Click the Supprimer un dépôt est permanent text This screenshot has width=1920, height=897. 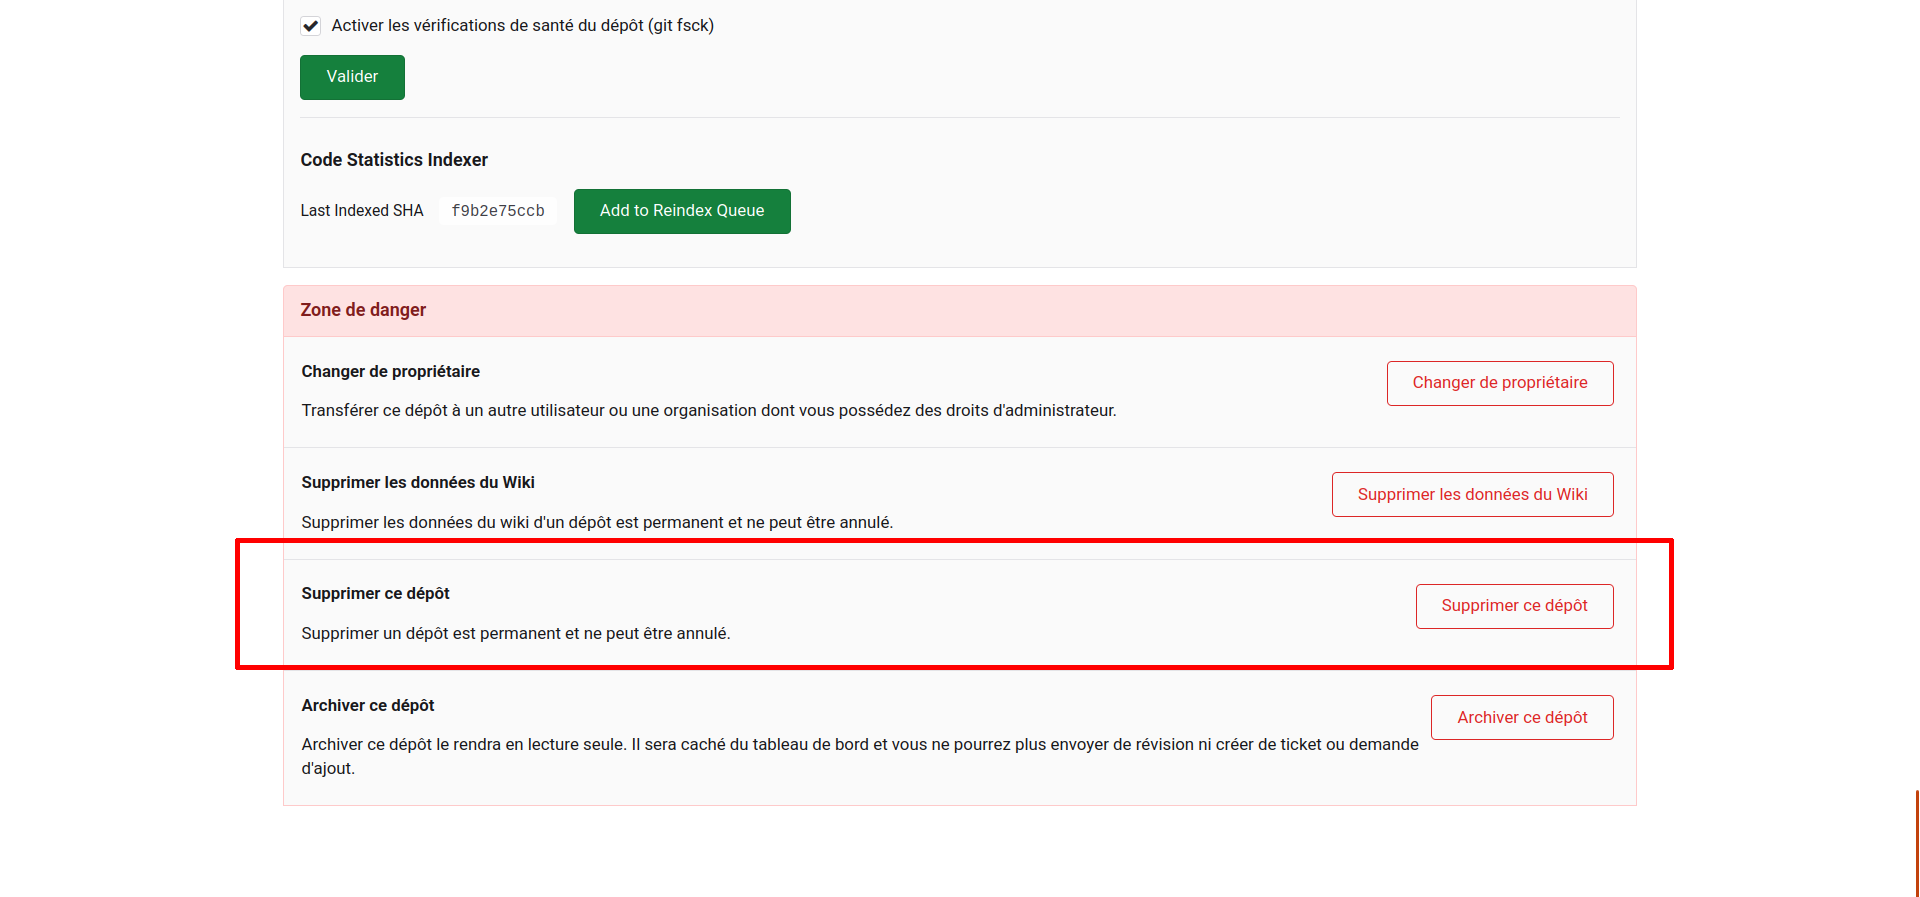point(516,634)
